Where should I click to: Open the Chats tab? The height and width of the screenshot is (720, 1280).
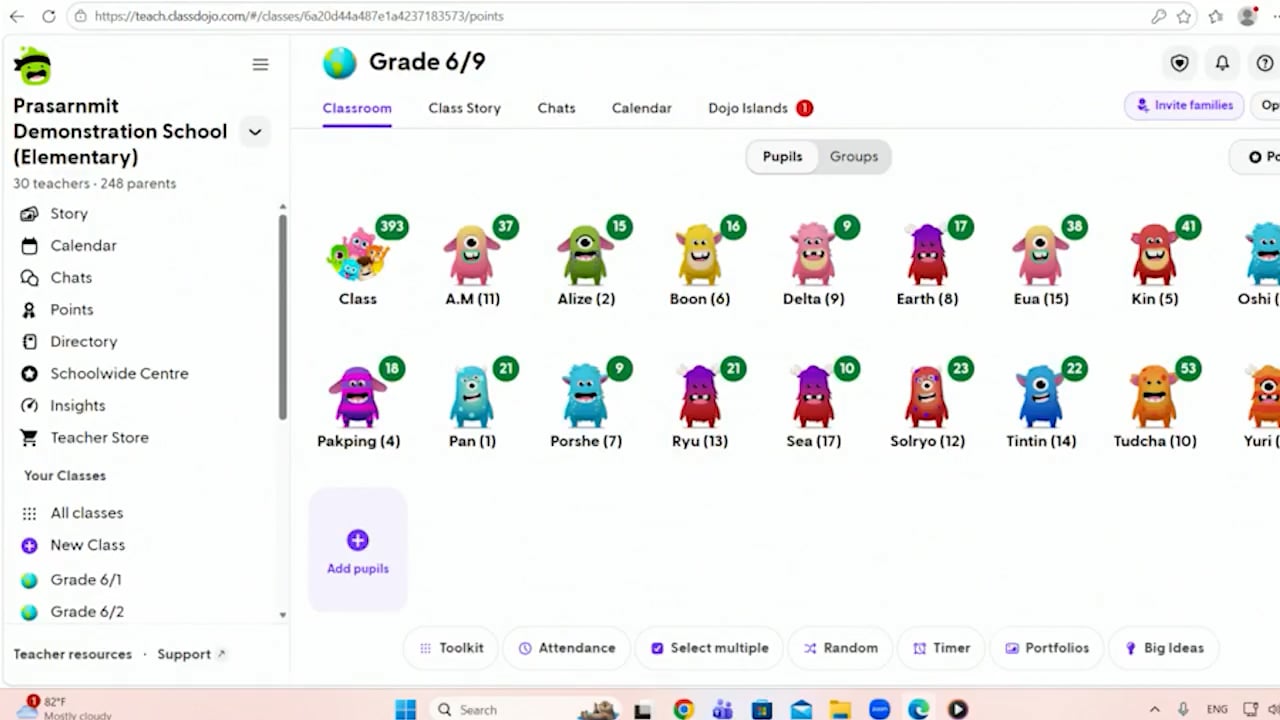556,108
